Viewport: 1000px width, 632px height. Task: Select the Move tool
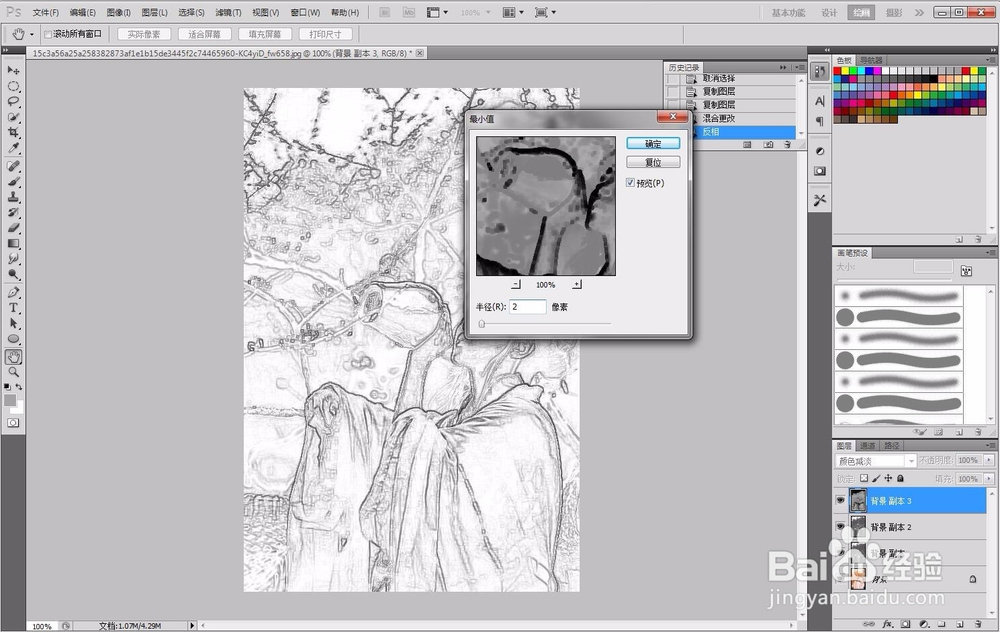tap(13, 70)
